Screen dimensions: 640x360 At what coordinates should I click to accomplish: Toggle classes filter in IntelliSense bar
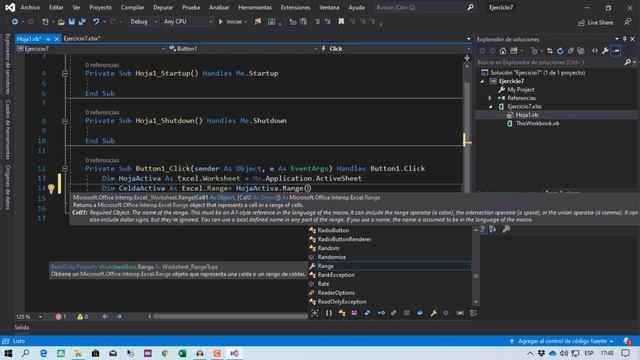[x=342, y=313]
